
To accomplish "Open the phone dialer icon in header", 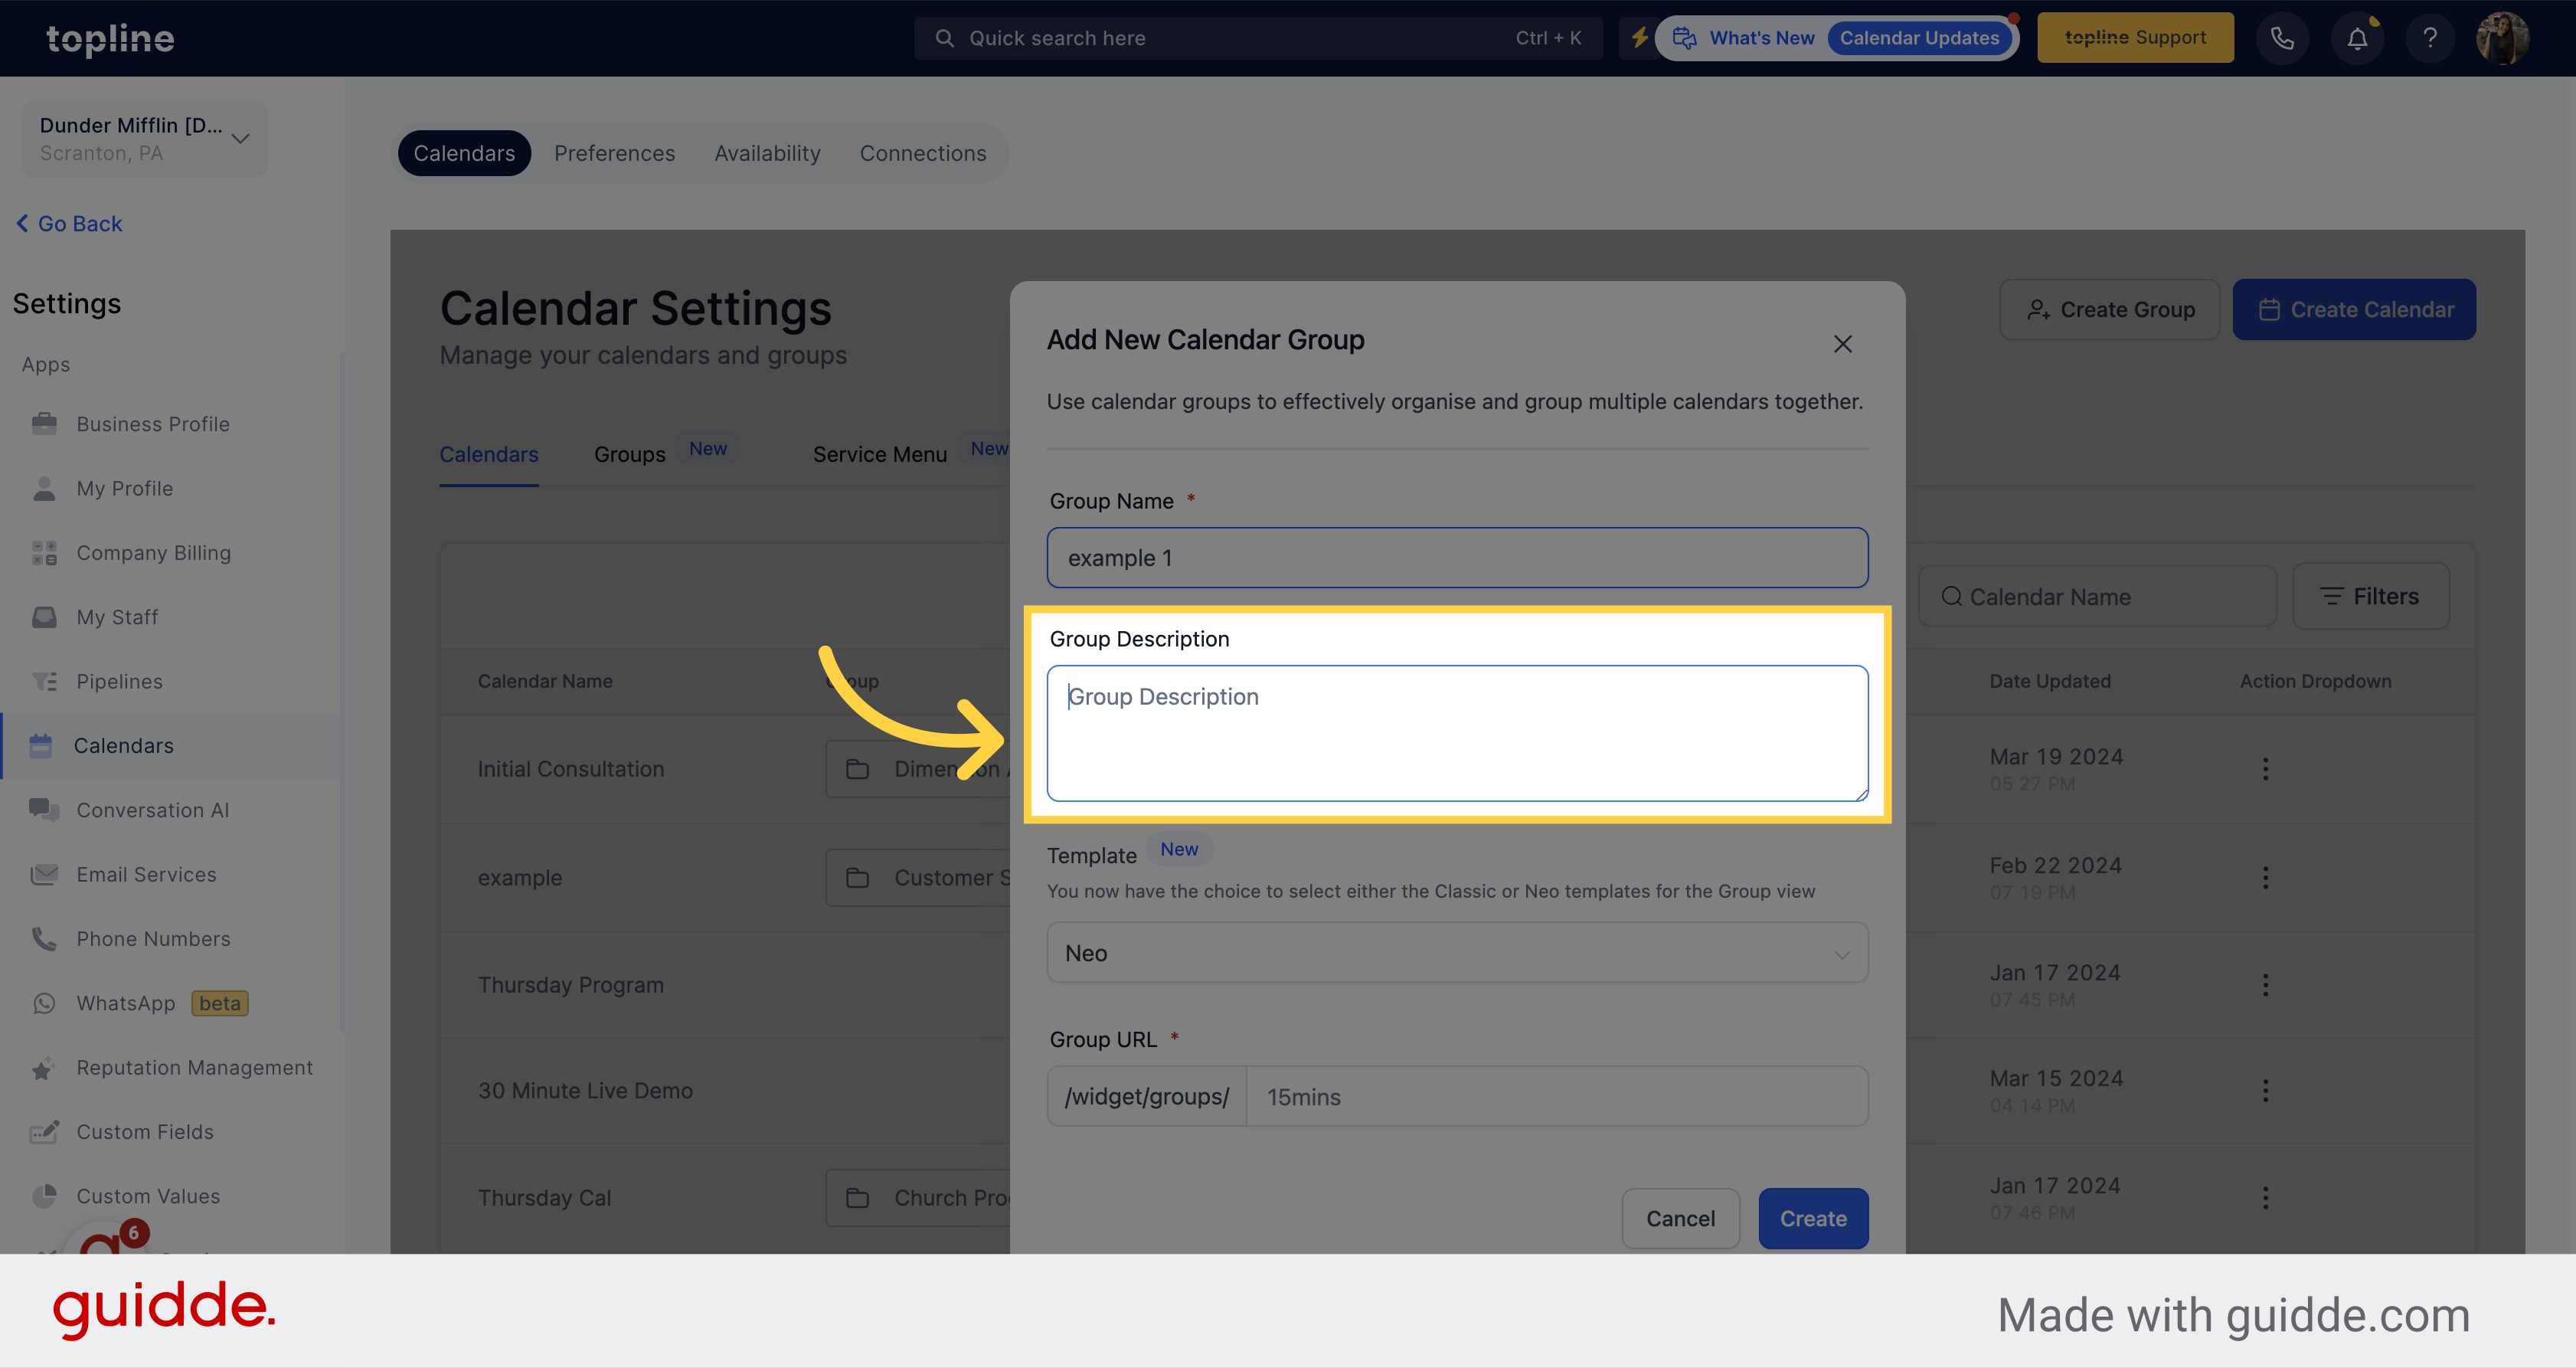I will [x=2282, y=38].
